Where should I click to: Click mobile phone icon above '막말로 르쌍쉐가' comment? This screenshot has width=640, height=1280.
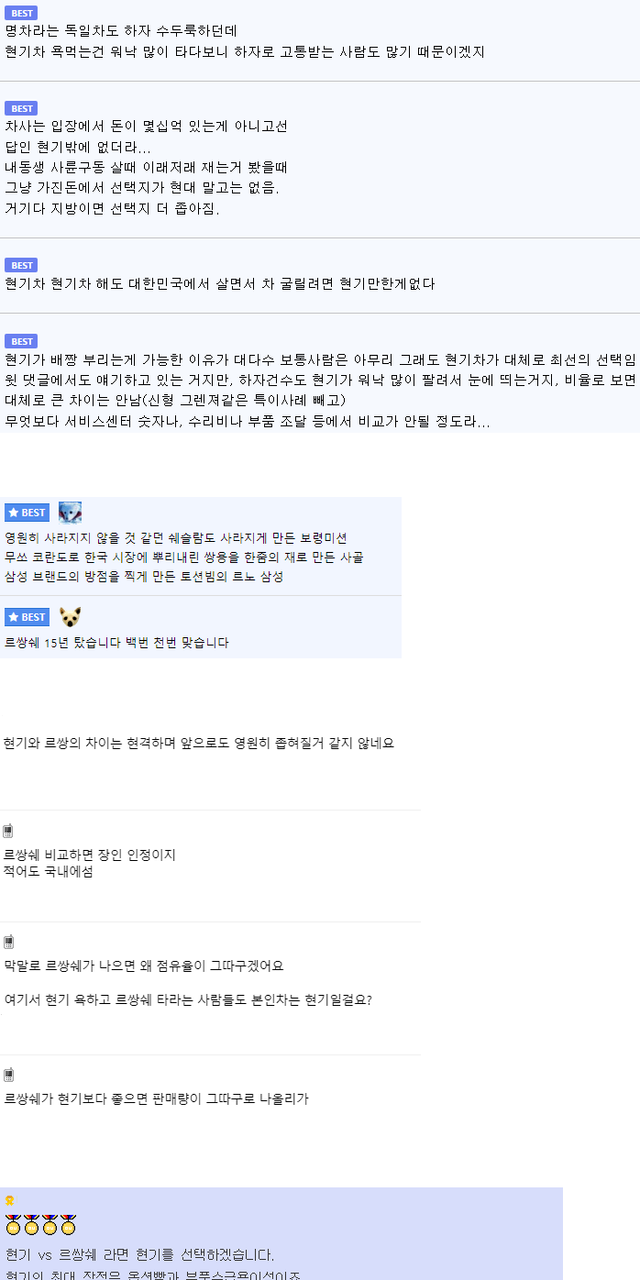tap(8, 942)
